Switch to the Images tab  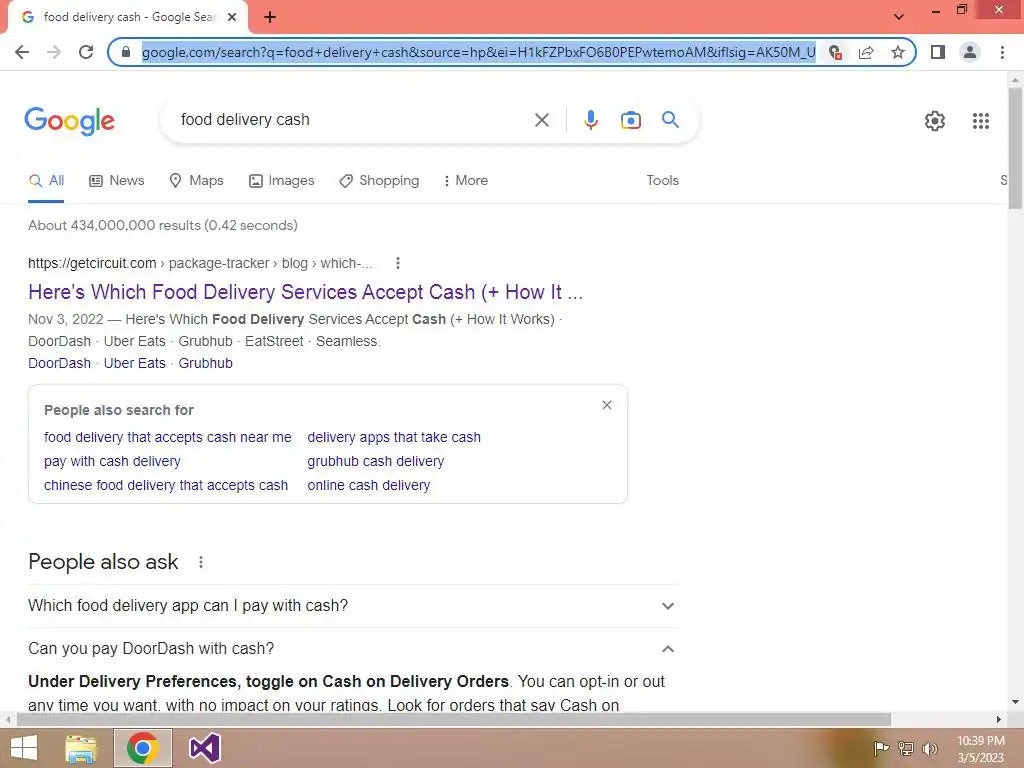point(282,181)
